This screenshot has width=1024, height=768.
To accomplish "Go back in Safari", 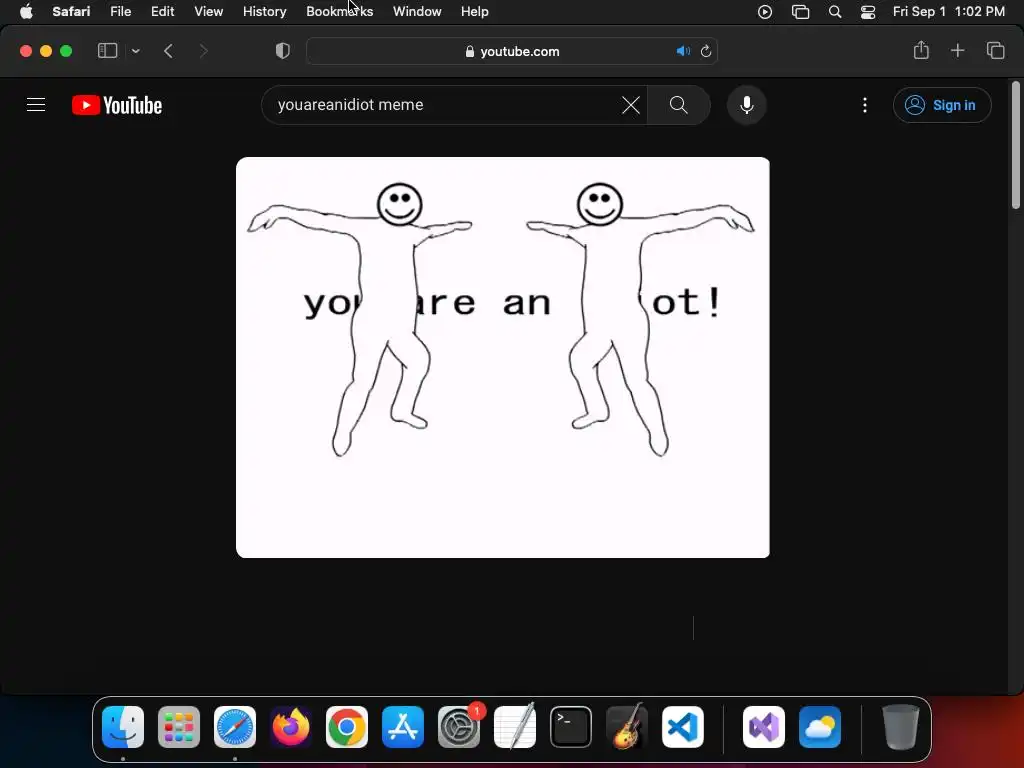I will point(168,51).
